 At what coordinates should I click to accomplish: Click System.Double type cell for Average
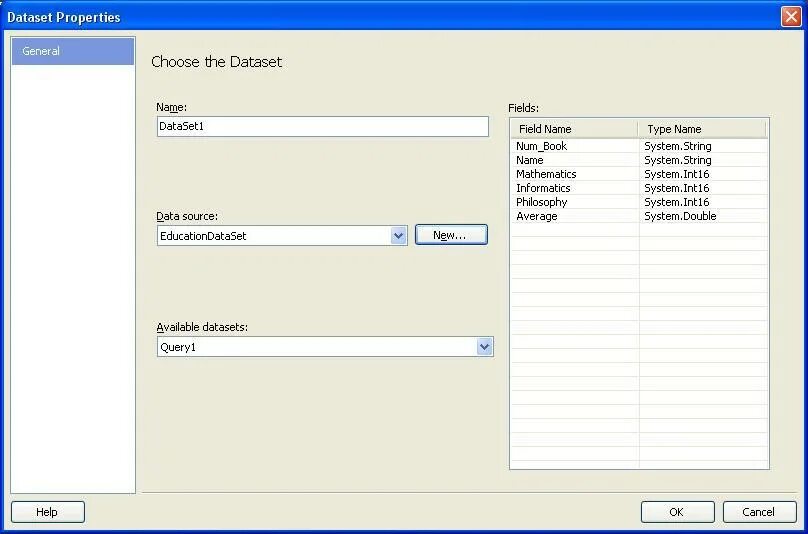(x=680, y=216)
